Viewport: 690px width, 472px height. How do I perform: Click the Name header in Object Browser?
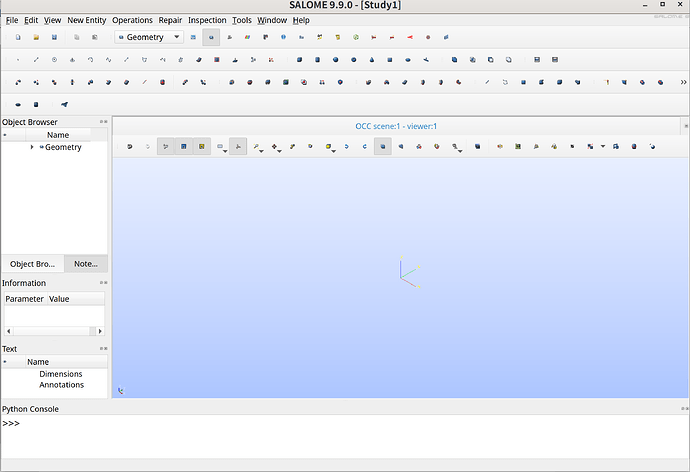coord(58,135)
